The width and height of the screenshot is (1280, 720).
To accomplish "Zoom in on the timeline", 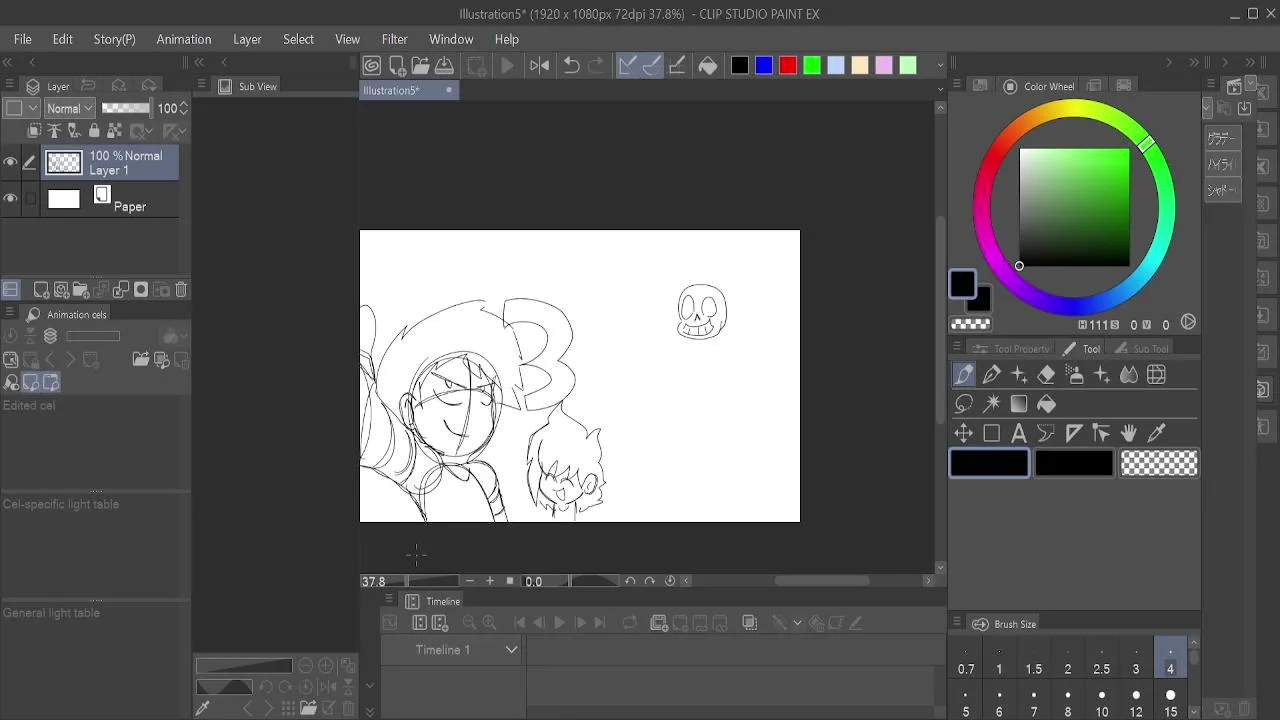I will tap(489, 623).
